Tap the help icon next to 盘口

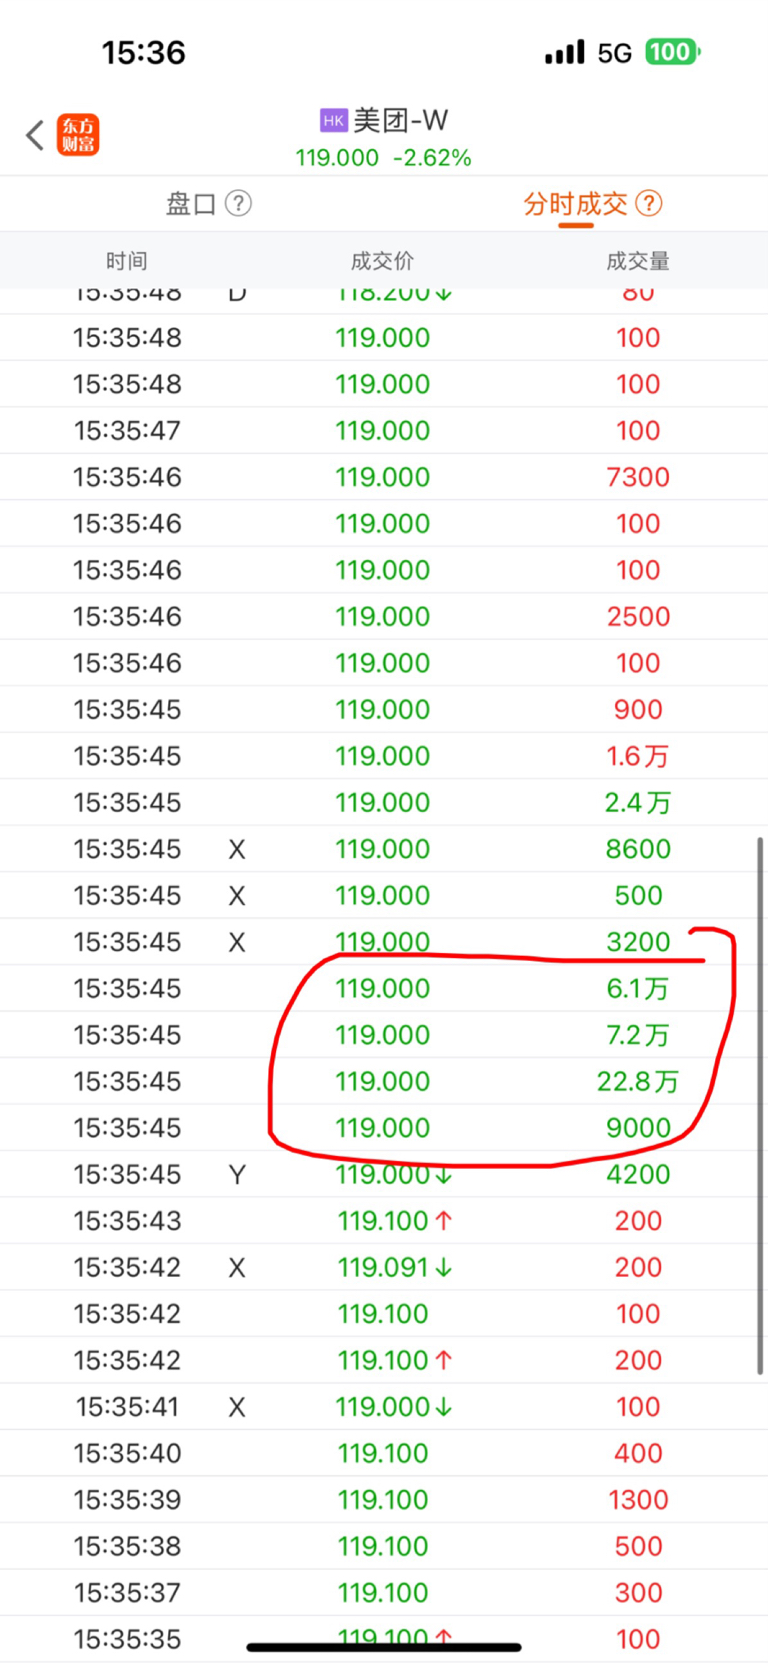click(238, 204)
